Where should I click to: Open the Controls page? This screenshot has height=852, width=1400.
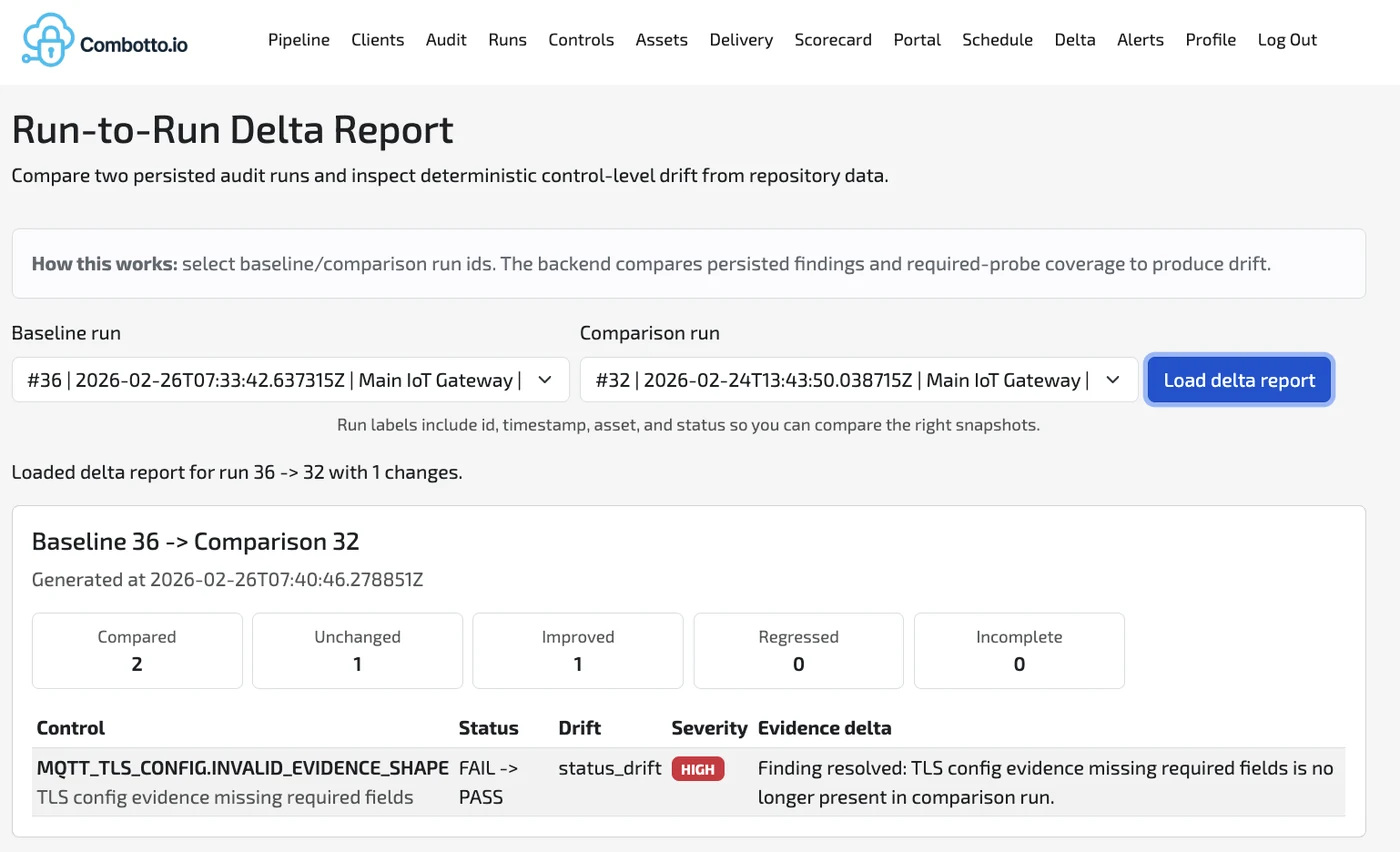(581, 40)
